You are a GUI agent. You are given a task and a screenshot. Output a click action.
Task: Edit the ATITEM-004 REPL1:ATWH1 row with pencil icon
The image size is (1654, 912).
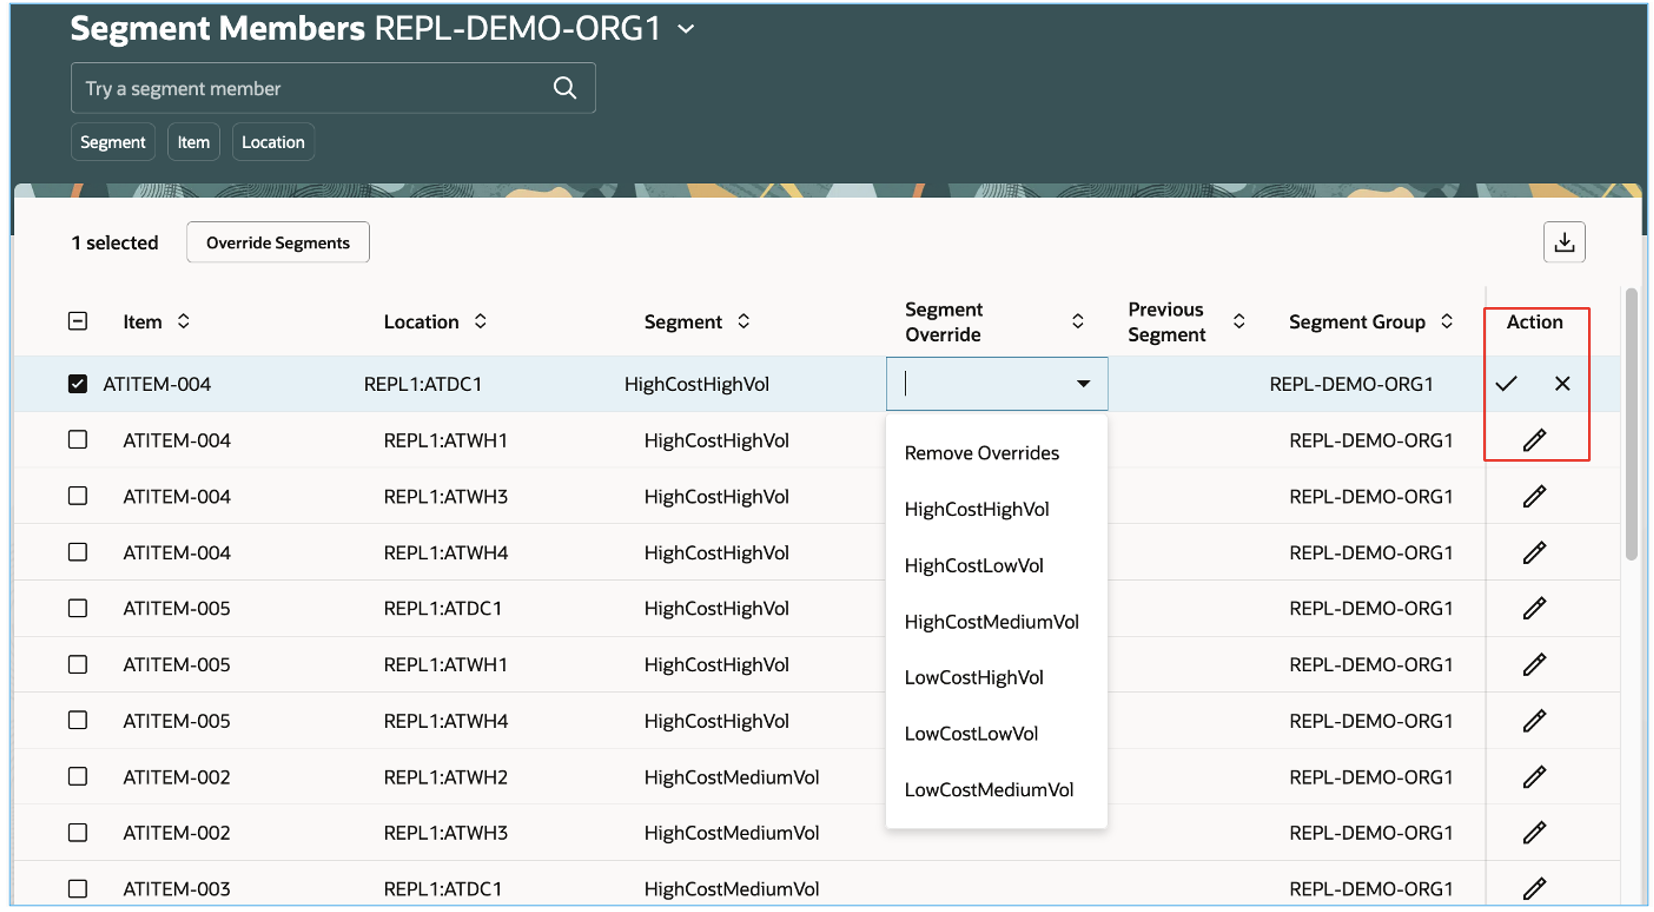tap(1537, 439)
